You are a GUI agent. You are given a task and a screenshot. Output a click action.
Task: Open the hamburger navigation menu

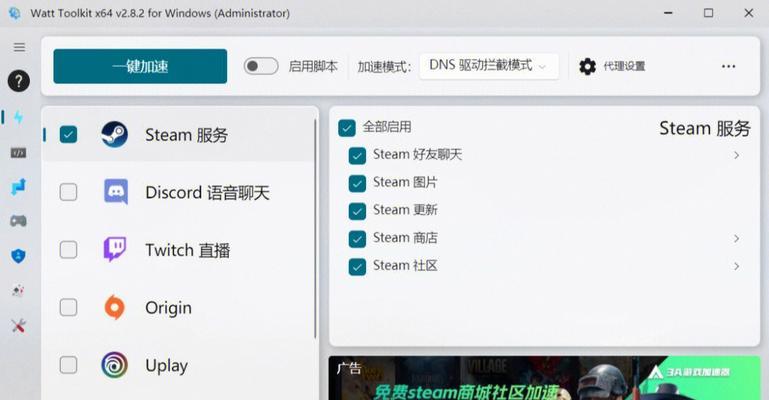[x=19, y=47]
